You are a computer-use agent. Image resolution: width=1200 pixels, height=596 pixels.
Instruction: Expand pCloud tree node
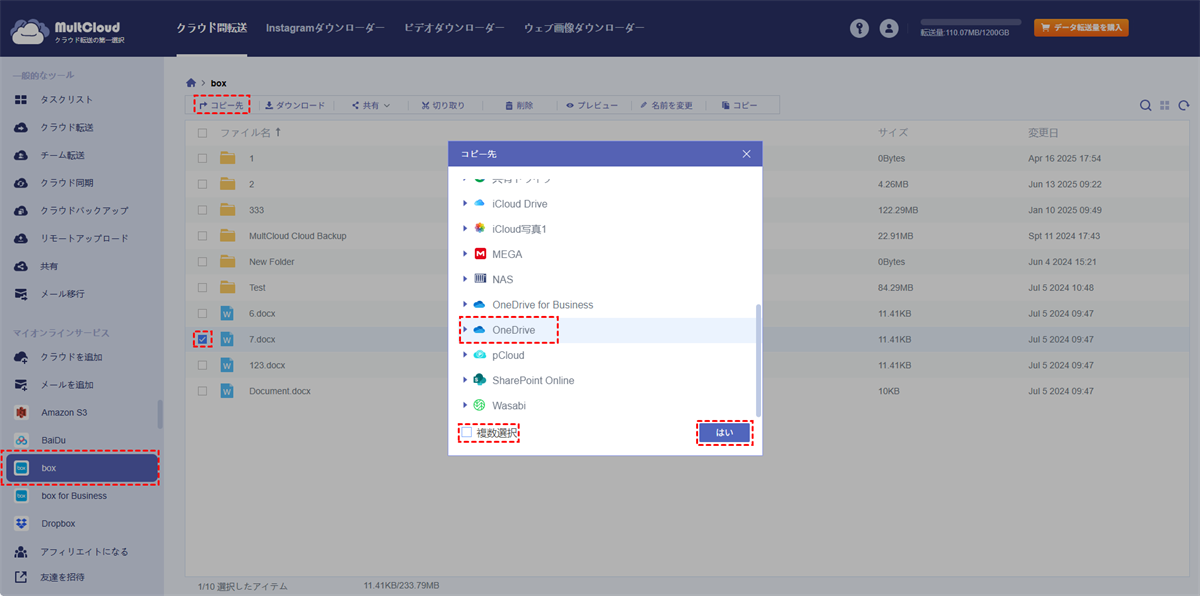tap(465, 355)
